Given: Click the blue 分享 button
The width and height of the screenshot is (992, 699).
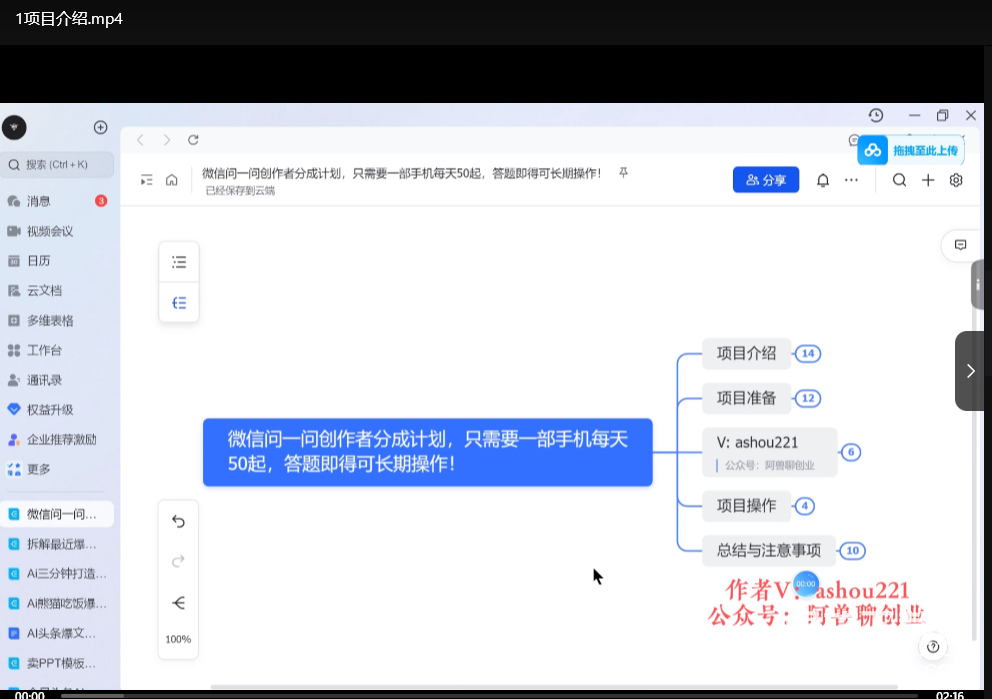Looking at the screenshot, I should coord(766,180).
